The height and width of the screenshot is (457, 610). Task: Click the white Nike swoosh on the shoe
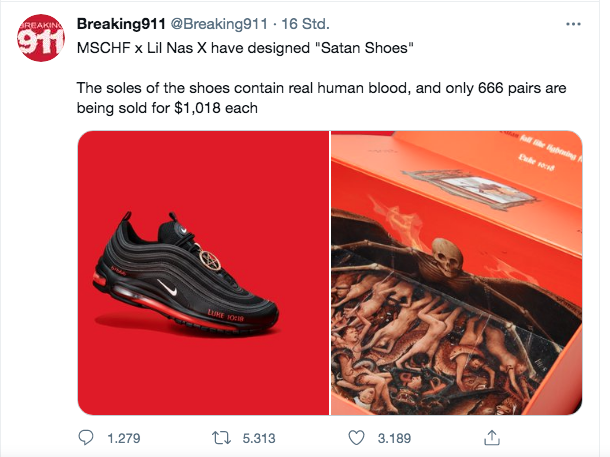tap(167, 287)
